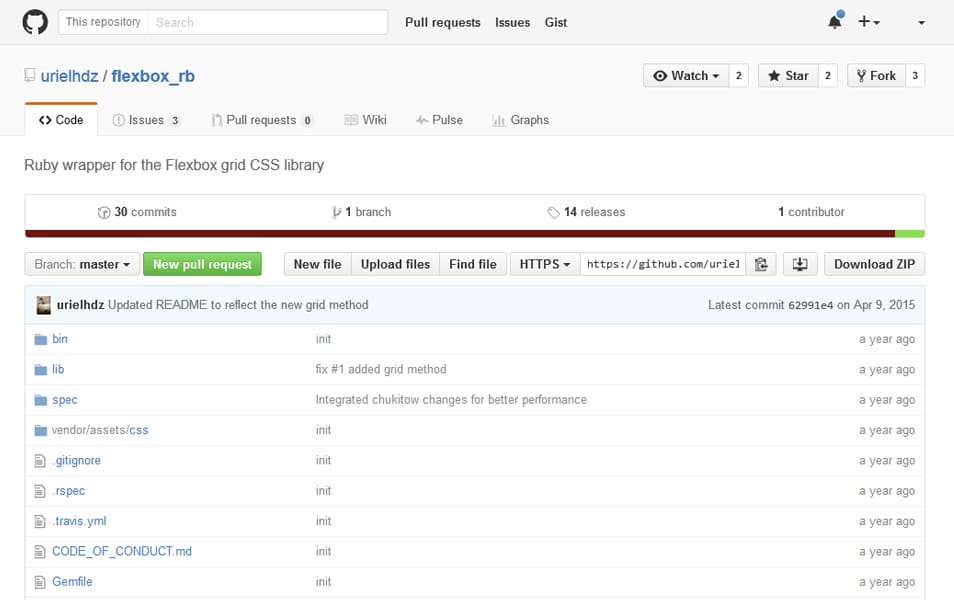The image size is (954, 600).
Task: Open the urielhdz owner profile link
Action: pos(69,76)
